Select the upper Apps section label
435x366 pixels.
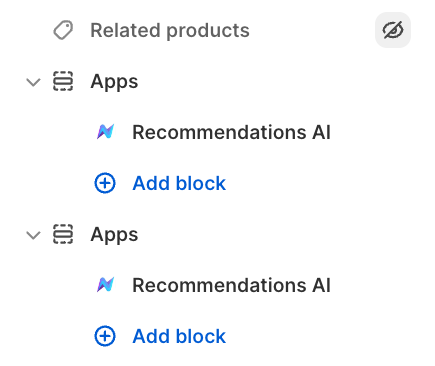point(114,82)
